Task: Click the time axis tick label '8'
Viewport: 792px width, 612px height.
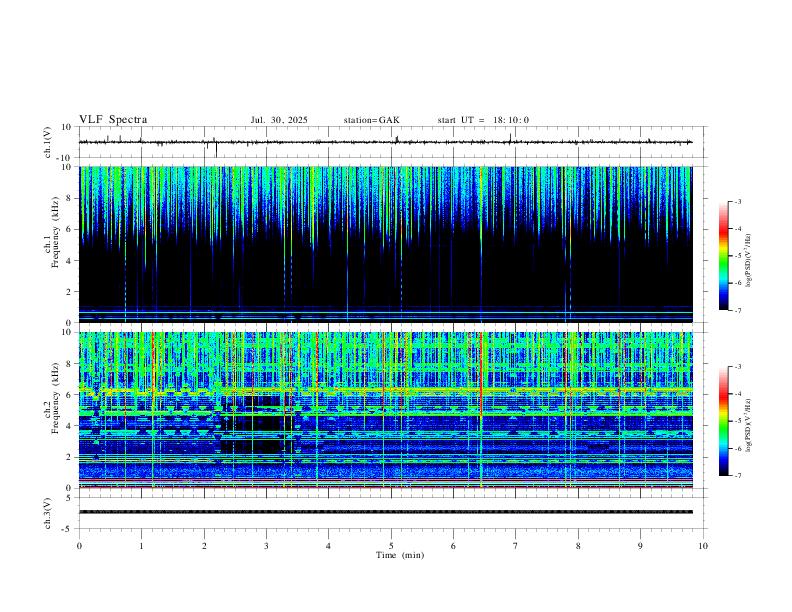Action: point(578,546)
